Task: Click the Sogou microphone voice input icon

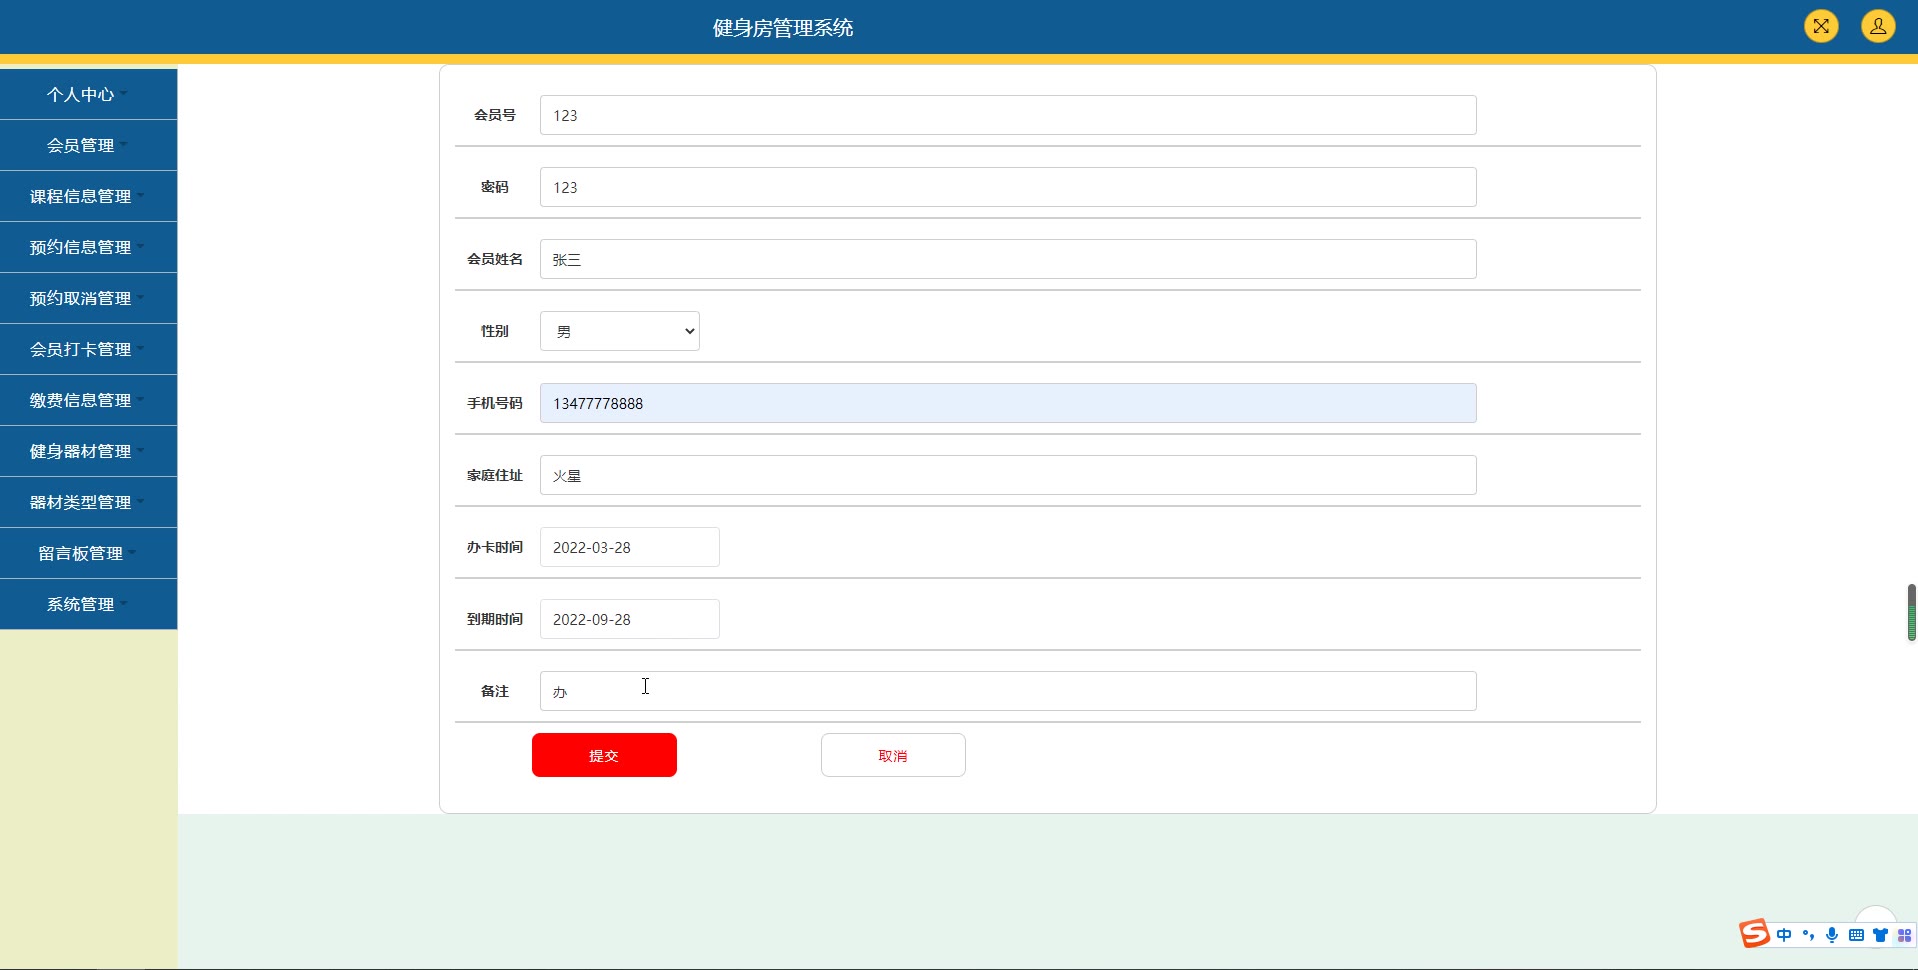Action: 1832,935
